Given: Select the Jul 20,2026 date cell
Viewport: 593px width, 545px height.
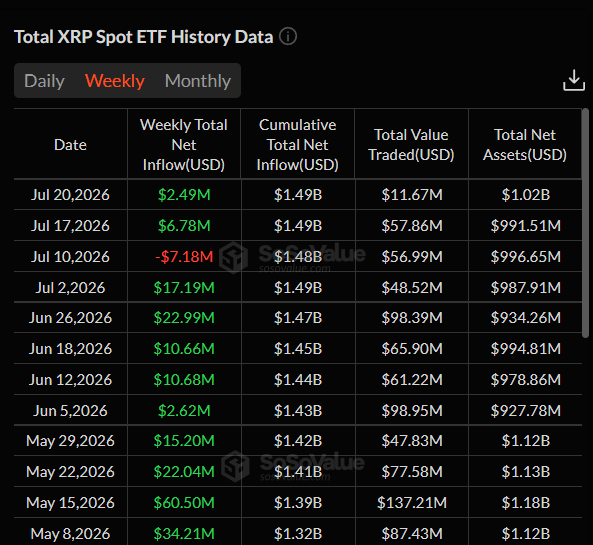Looking at the screenshot, I should 70,195.
